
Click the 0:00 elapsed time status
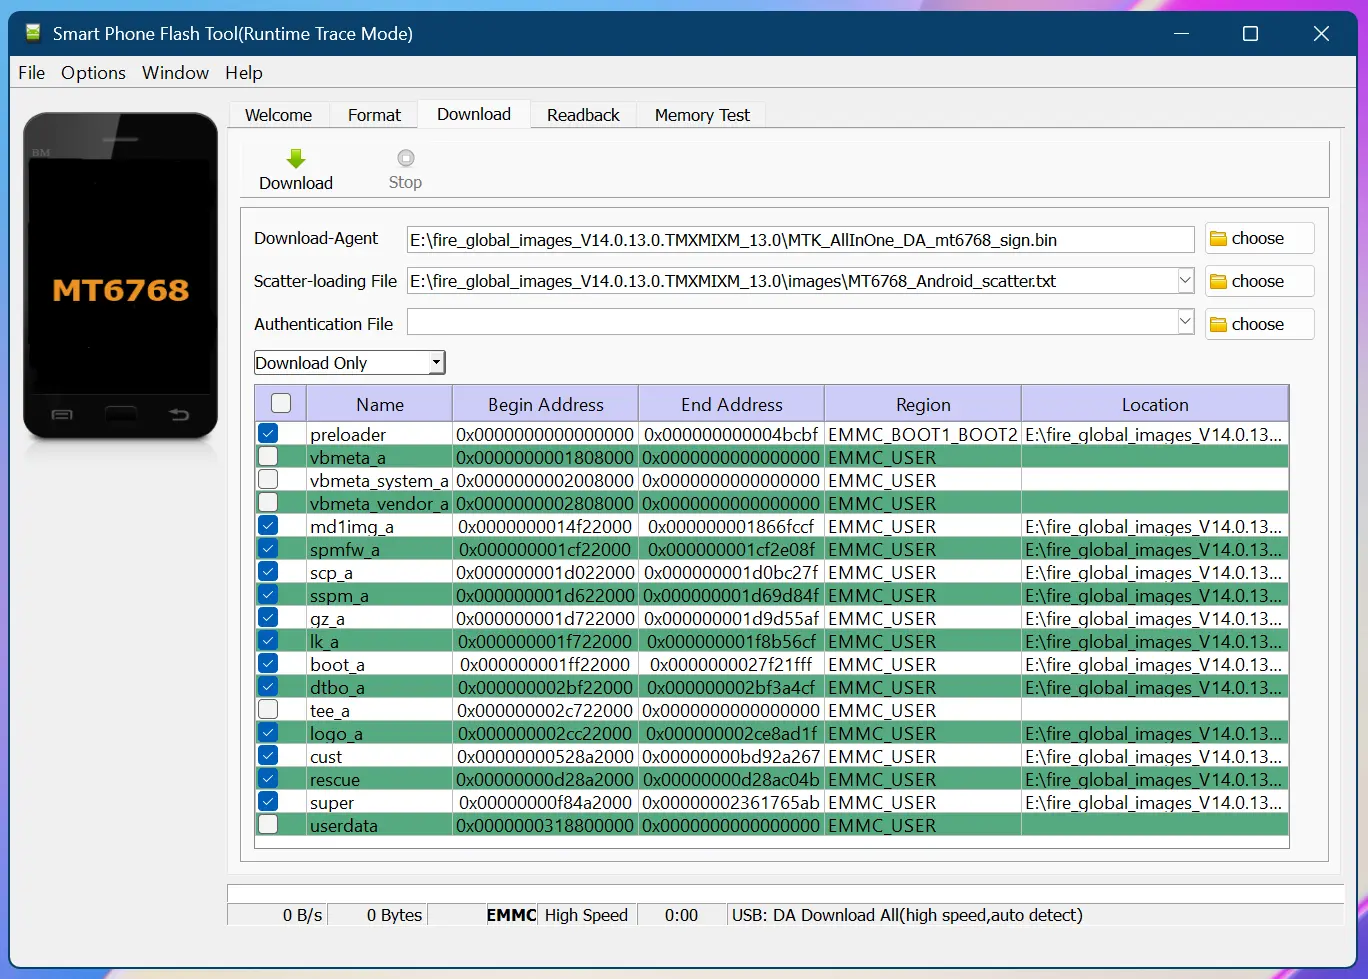pyautogui.click(x=681, y=914)
